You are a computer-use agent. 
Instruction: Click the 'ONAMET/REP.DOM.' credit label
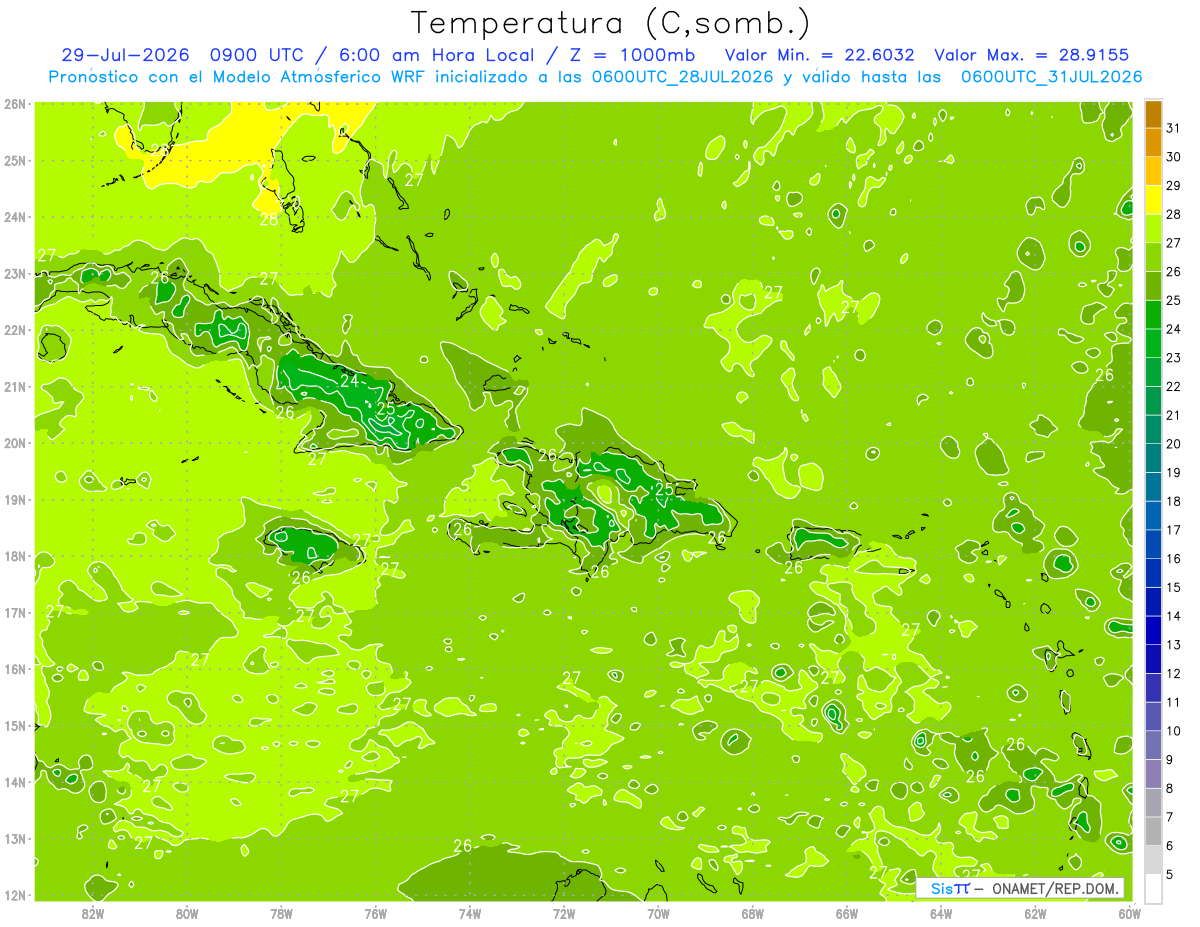coord(1054,888)
